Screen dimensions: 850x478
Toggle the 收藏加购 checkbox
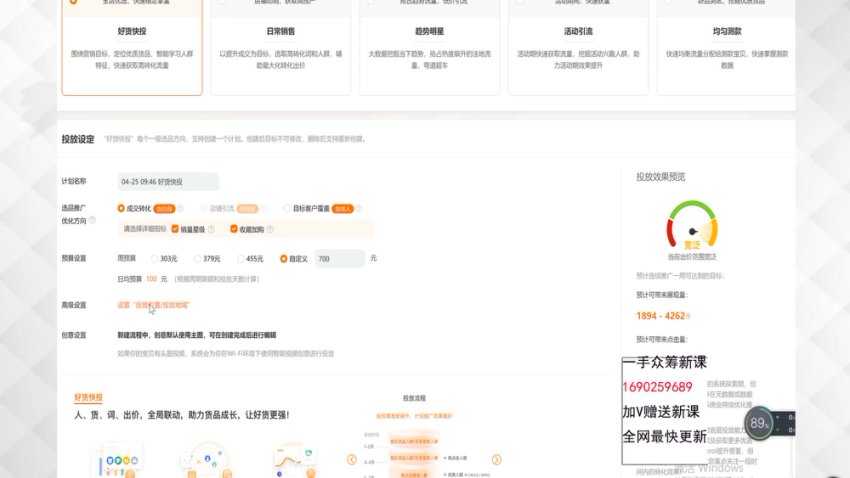tap(233, 228)
